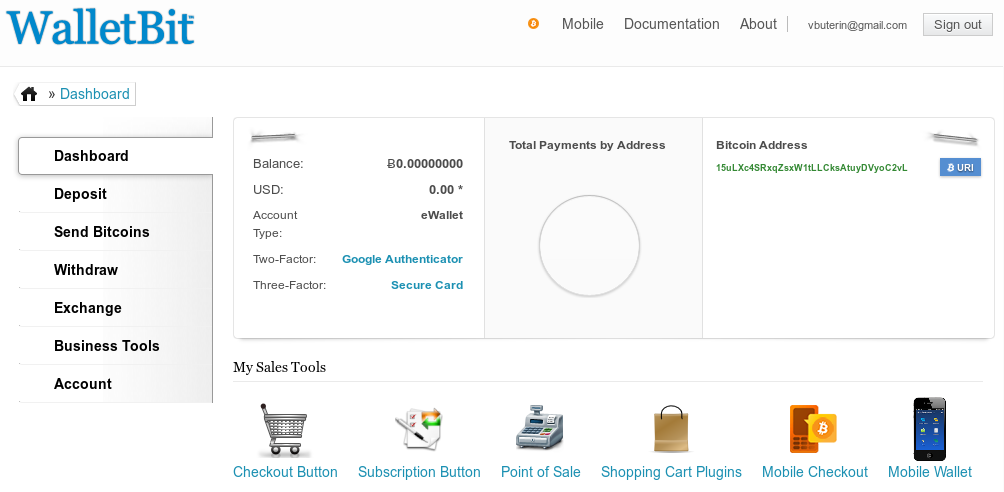Click the orange Bitcoin icon in header
1004x492 pixels.
coord(533,24)
